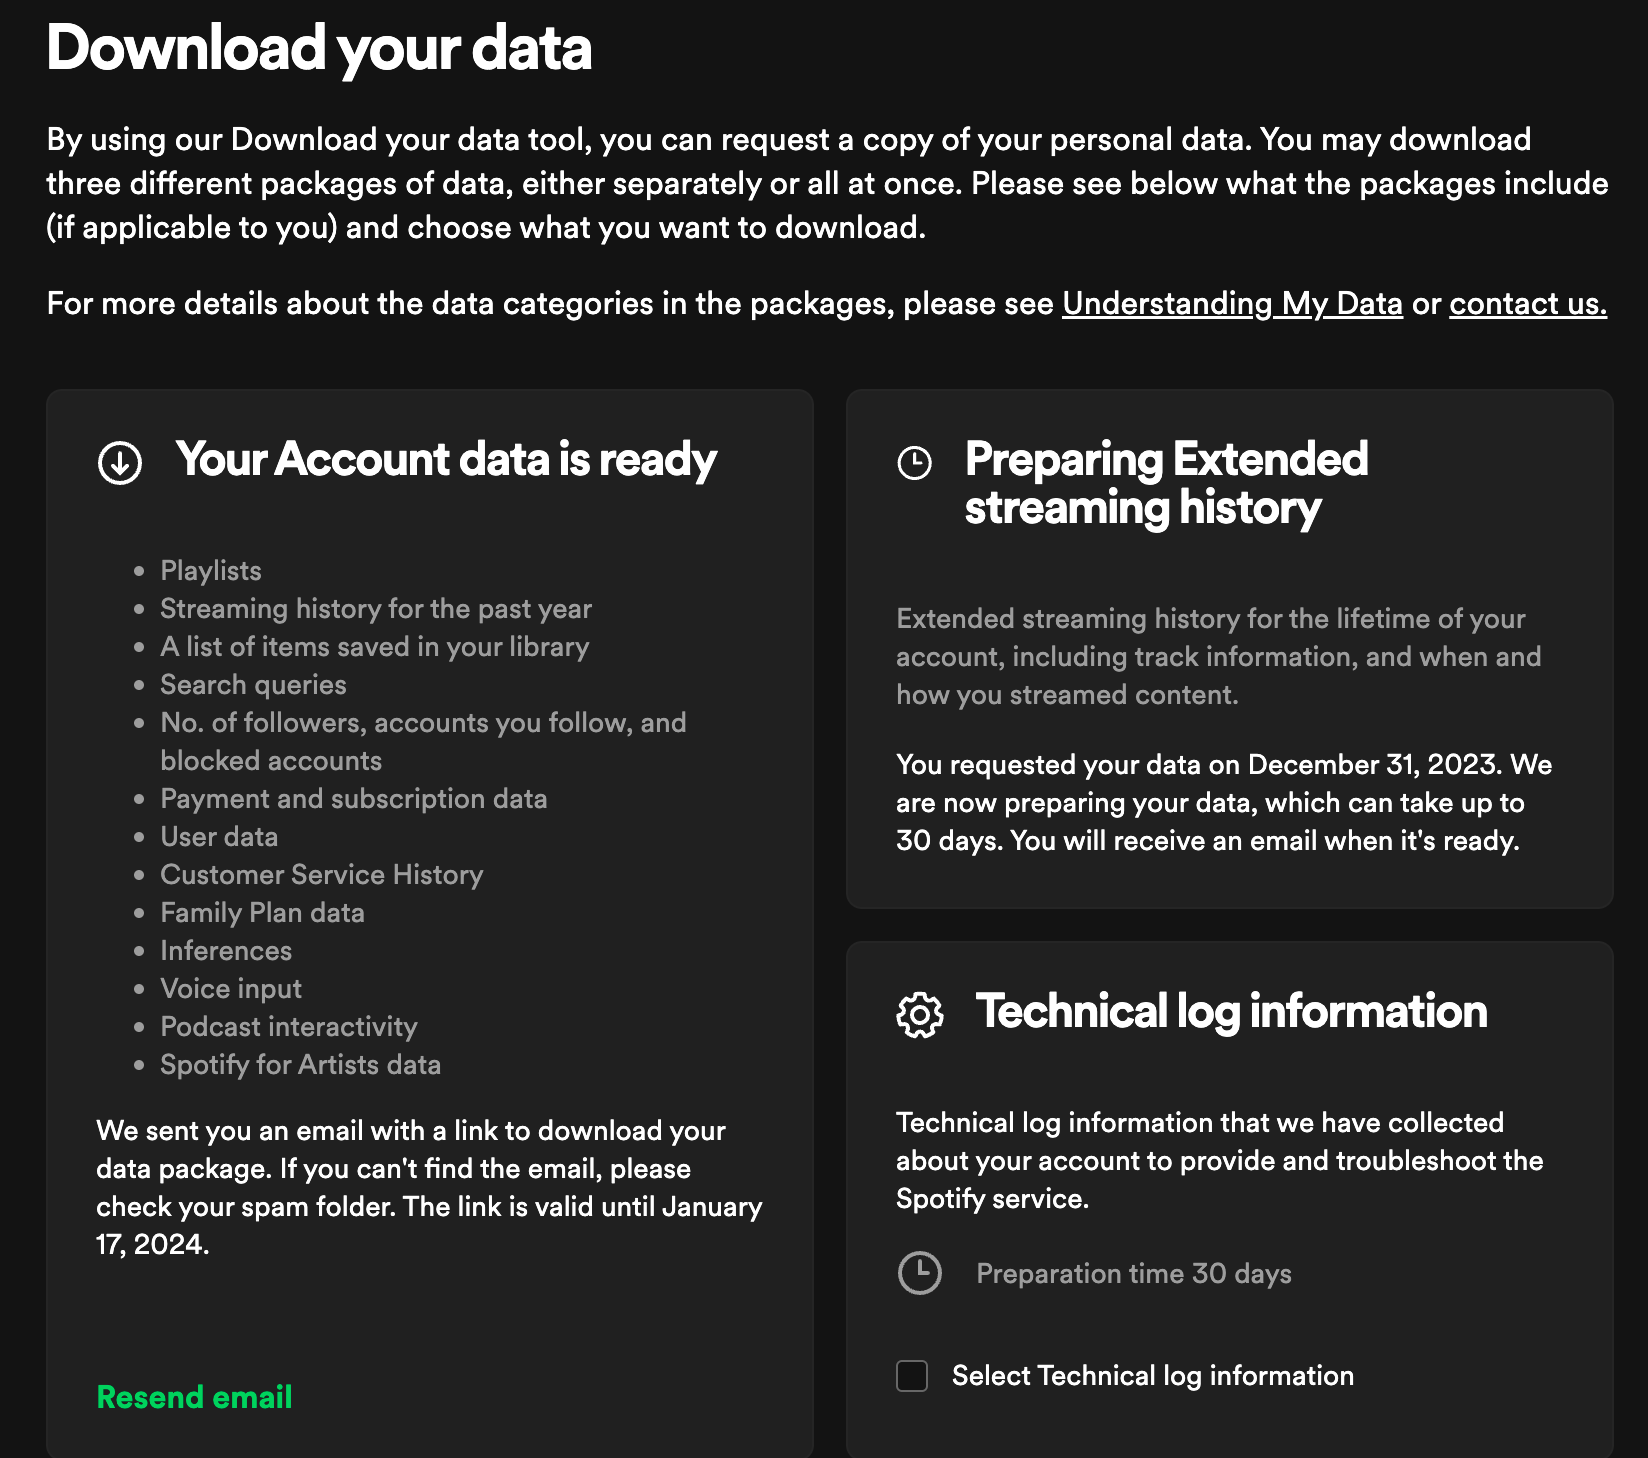
Task: Click the Download your data page title
Action: (x=319, y=48)
